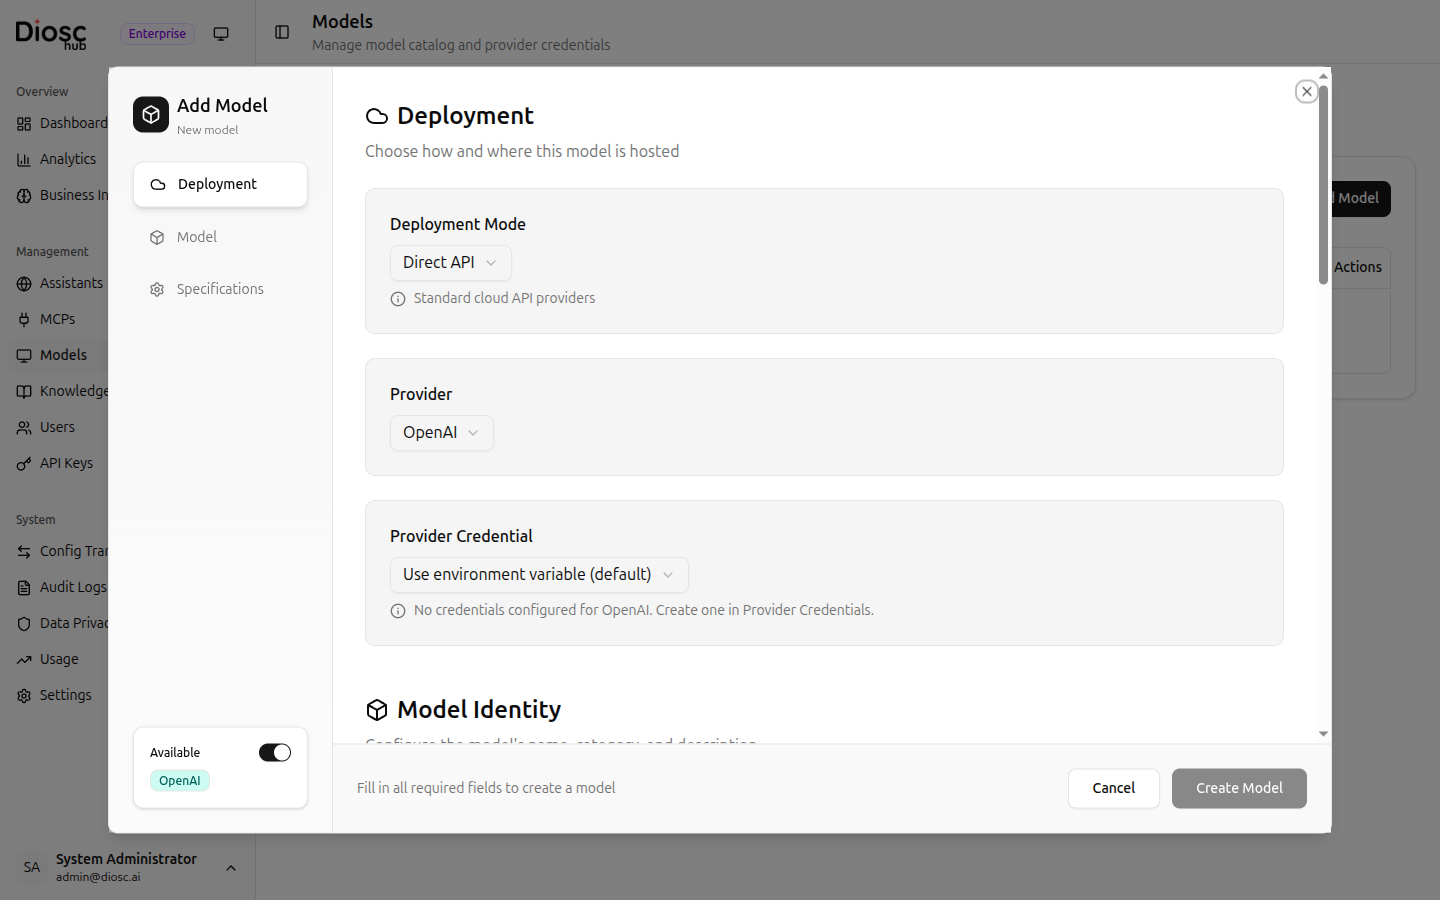Image resolution: width=1440 pixels, height=900 pixels.
Task: Click 'Manage model catalog and provider credentials' subtitle
Action: [x=461, y=45]
